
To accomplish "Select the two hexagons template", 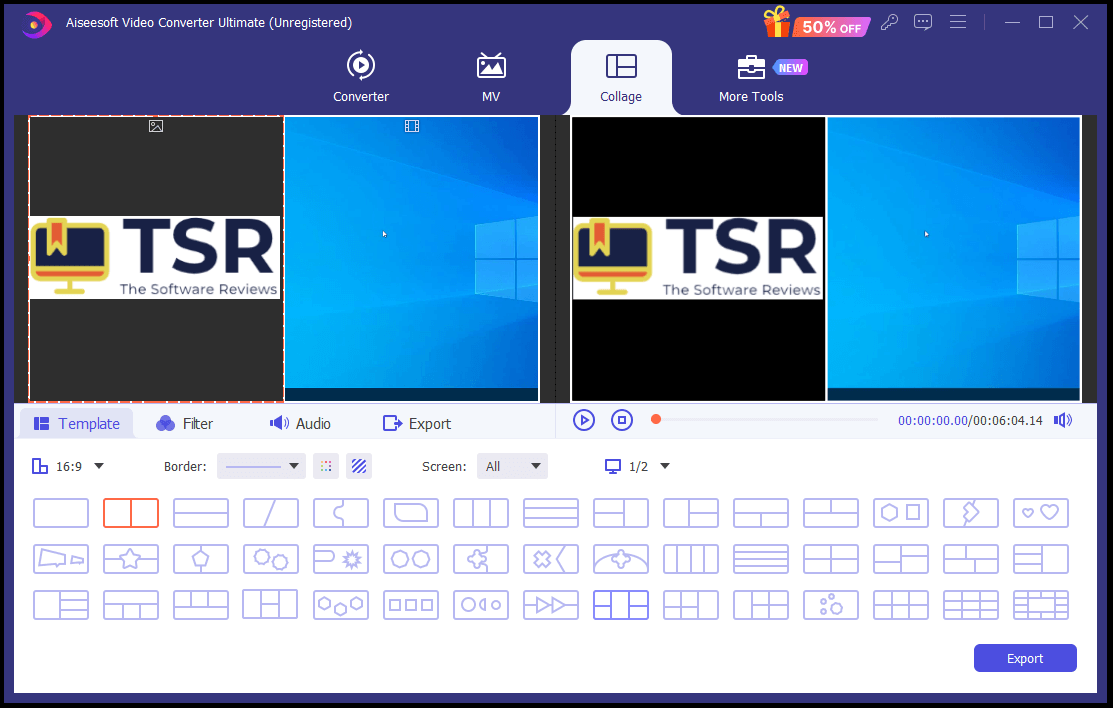I will [x=410, y=559].
